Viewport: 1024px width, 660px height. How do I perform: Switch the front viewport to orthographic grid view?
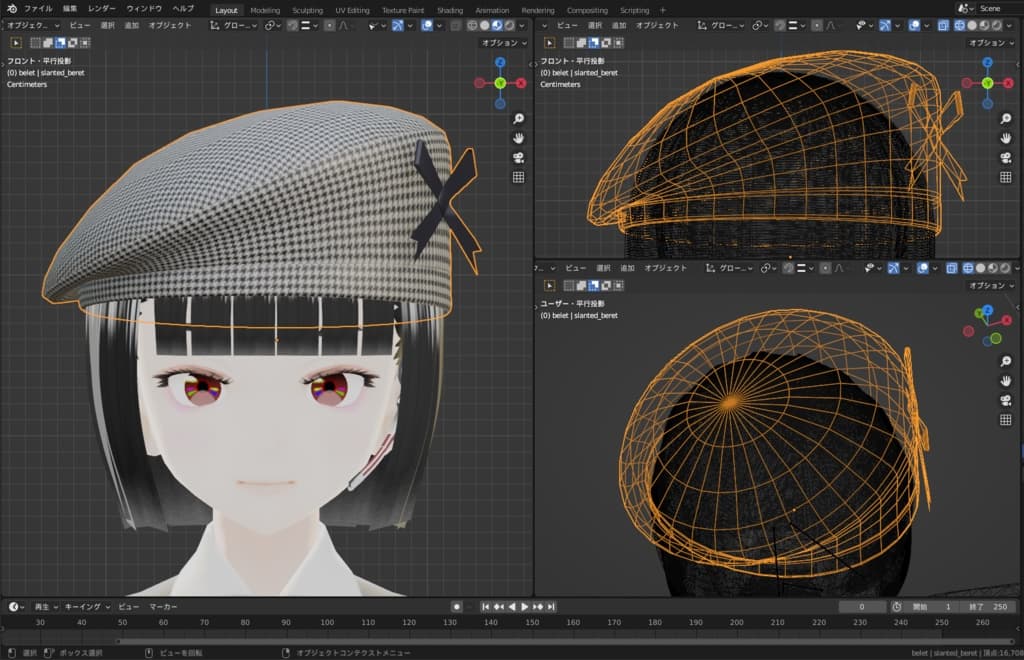(518, 178)
